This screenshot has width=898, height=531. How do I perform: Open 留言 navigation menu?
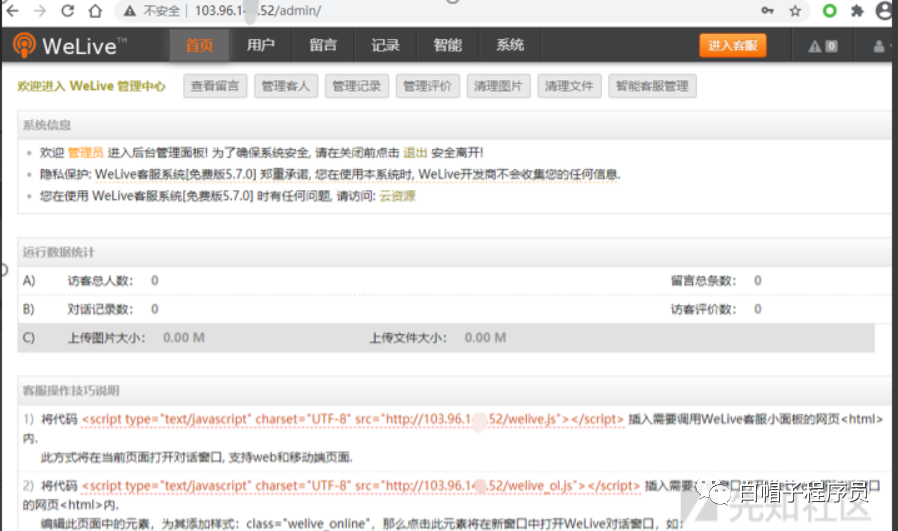click(323, 45)
